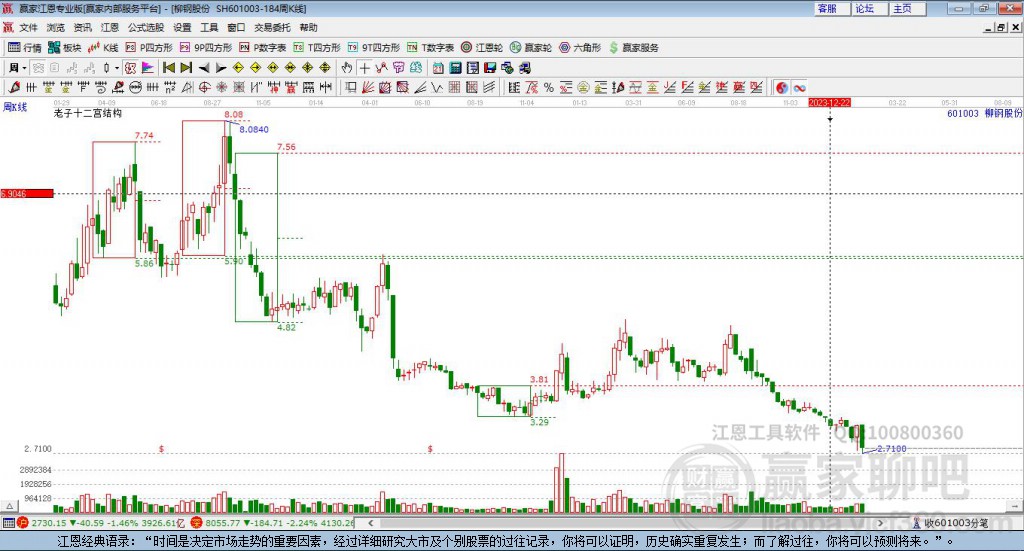Jump to the first bar icon
1024x551 pixels.
point(168,68)
